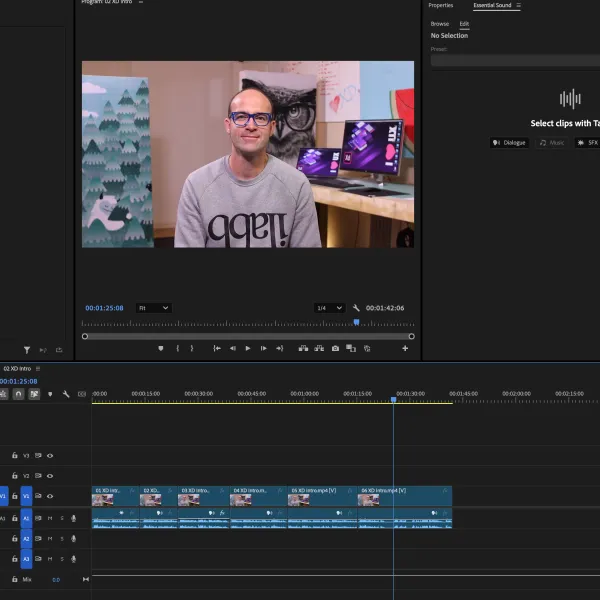The width and height of the screenshot is (600, 600).
Task: Click the proxy toggle icon in Program monitor
Action: tap(367, 348)
